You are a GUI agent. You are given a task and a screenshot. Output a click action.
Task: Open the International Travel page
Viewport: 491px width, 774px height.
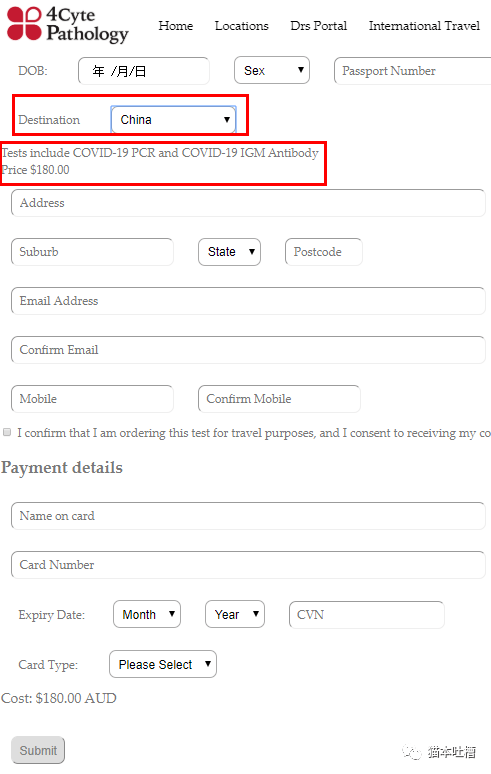424,26
